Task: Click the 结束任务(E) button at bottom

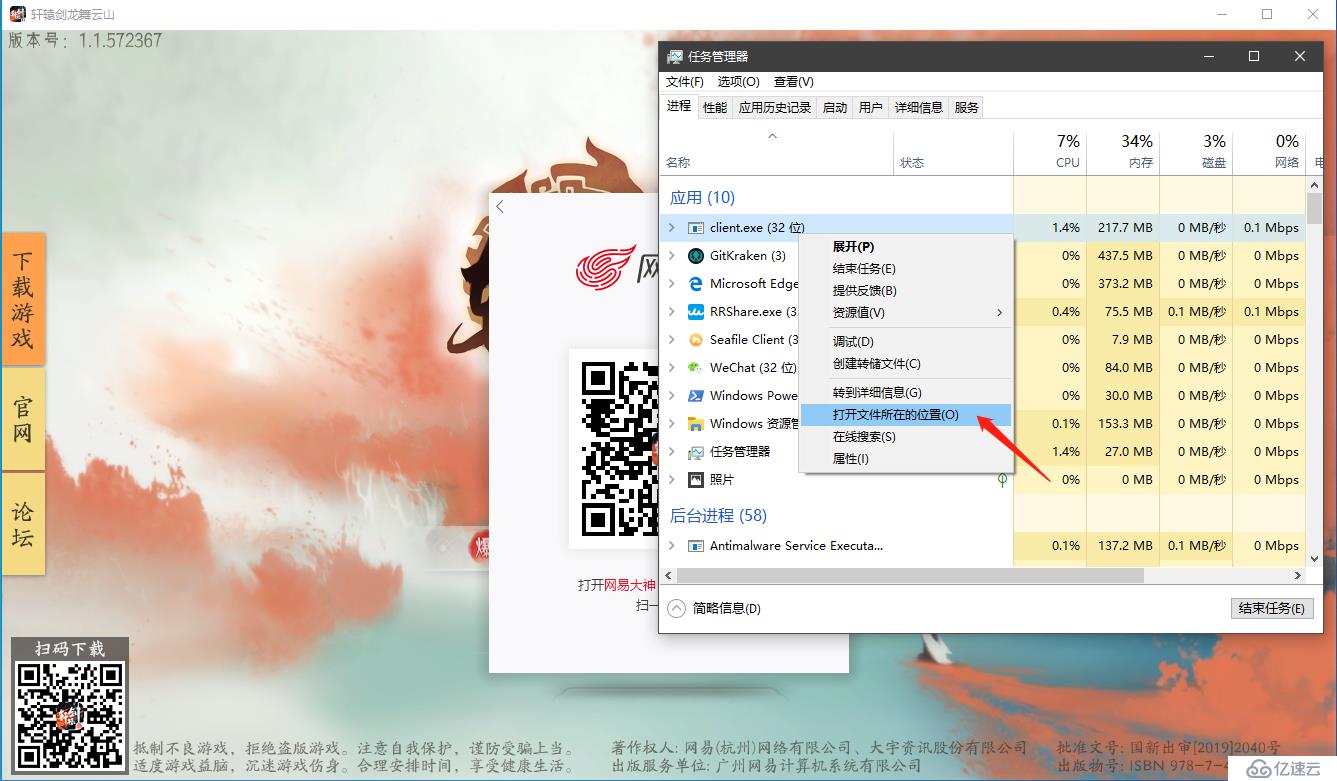Action: tap(1272, 608)
